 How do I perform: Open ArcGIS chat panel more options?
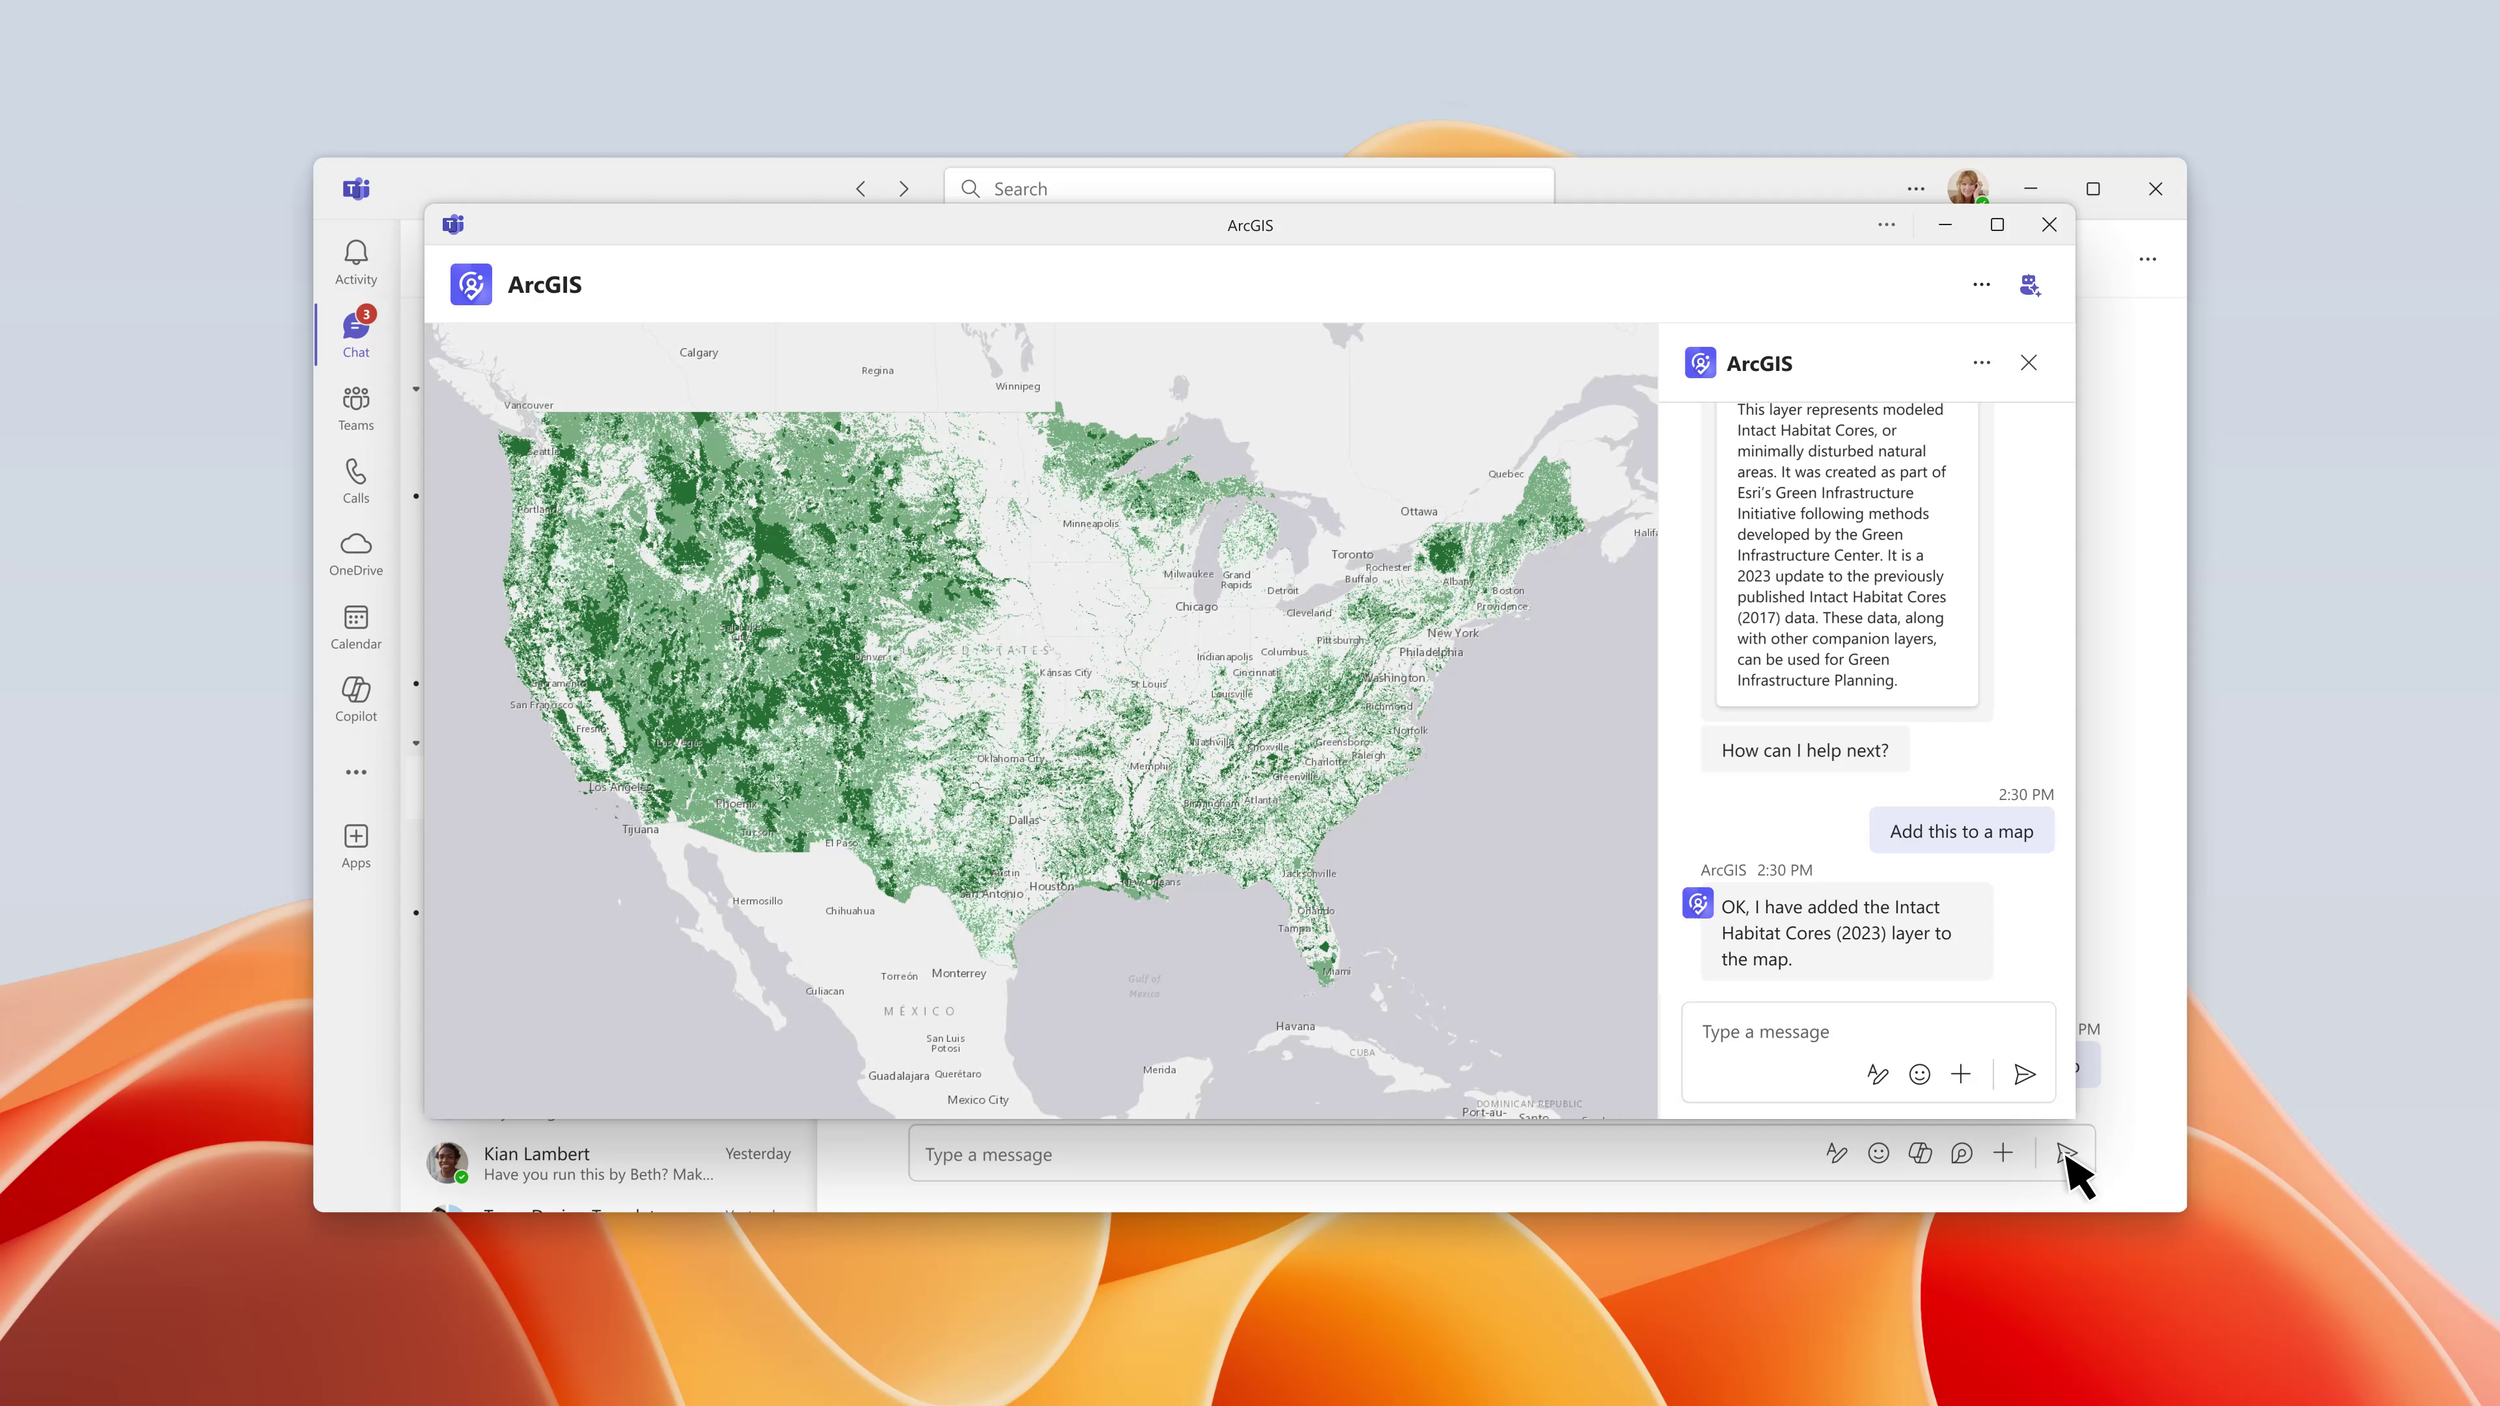click(x=1981, y=363)
